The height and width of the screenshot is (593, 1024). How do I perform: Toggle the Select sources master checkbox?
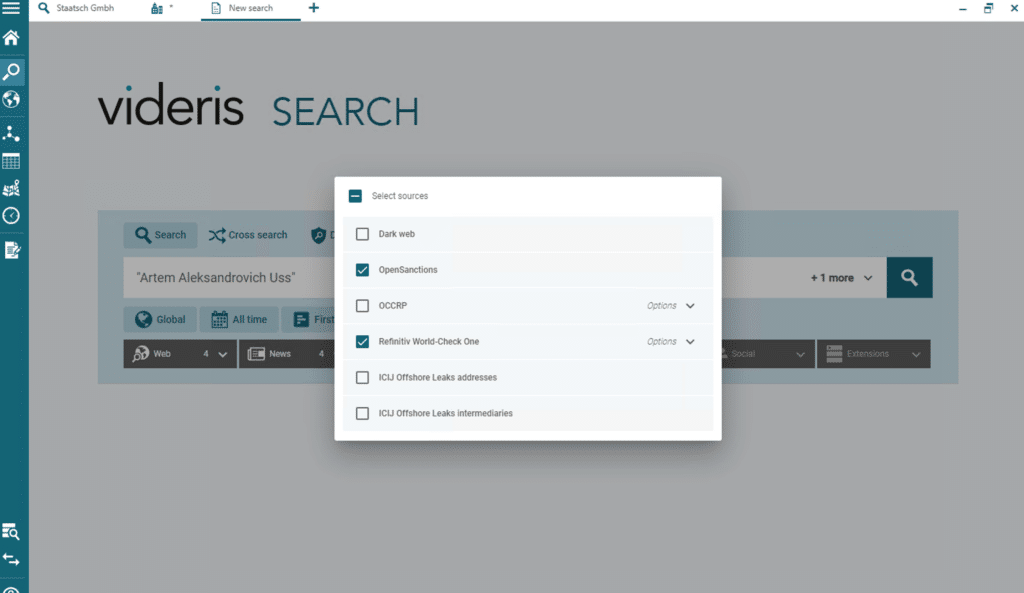(355, 196)
